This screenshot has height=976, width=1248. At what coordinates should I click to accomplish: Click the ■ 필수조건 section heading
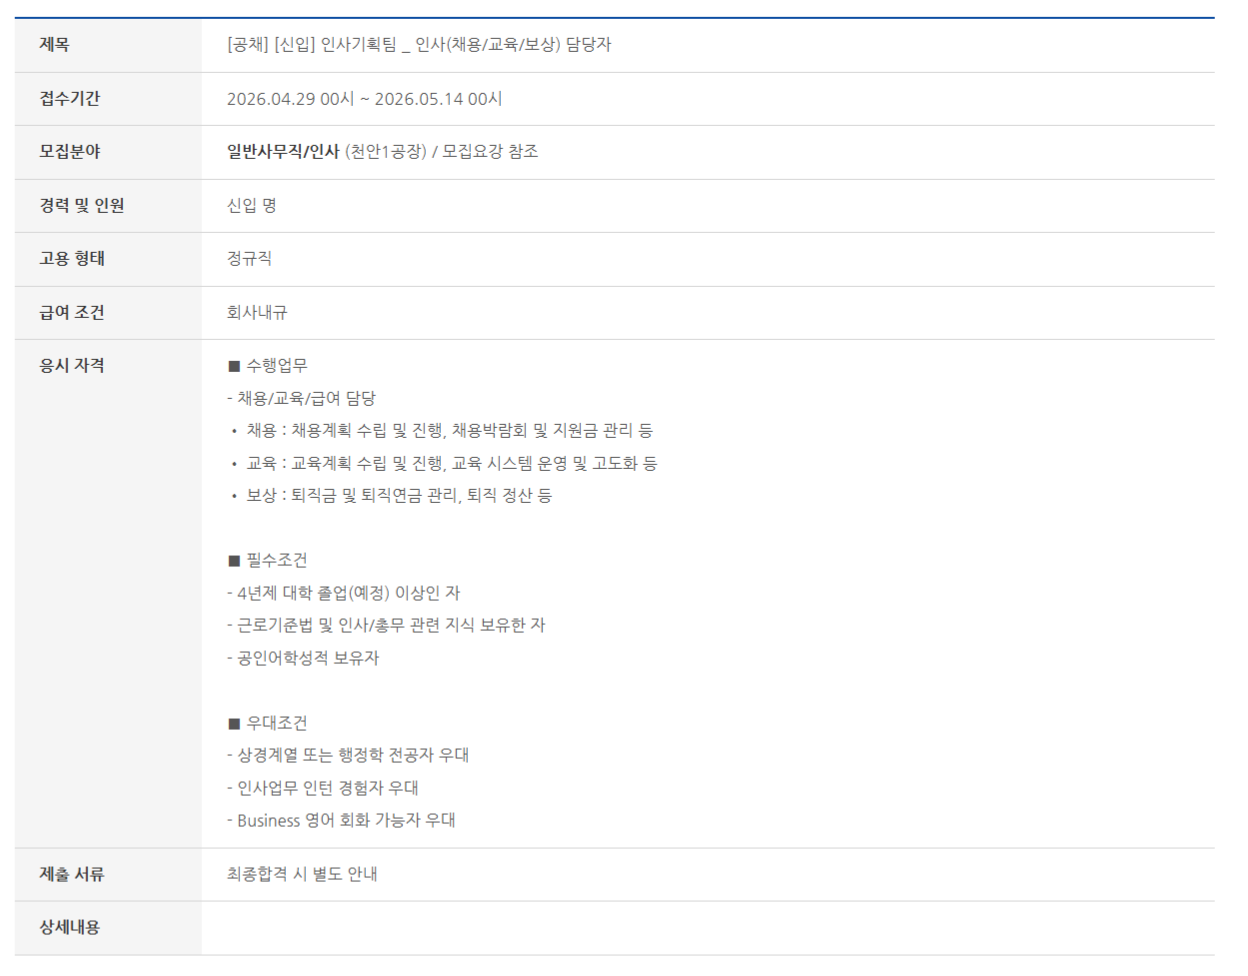coord(268,561)
